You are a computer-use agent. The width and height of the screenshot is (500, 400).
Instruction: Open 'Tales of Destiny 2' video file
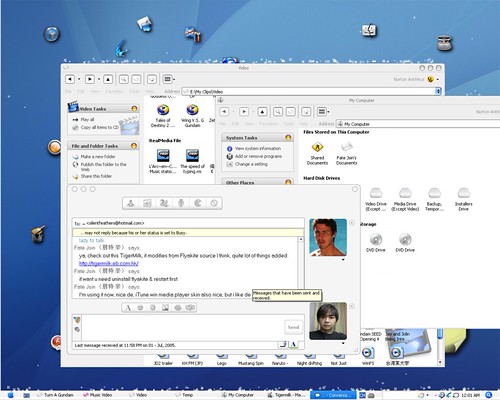[163, 115]
